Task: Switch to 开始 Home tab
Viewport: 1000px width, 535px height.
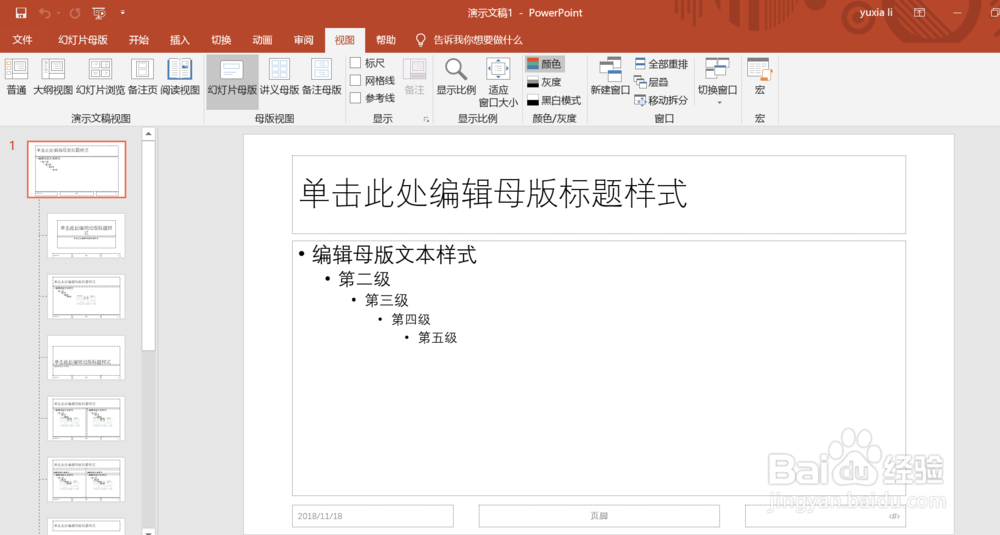Action: [x=138, y=40]
